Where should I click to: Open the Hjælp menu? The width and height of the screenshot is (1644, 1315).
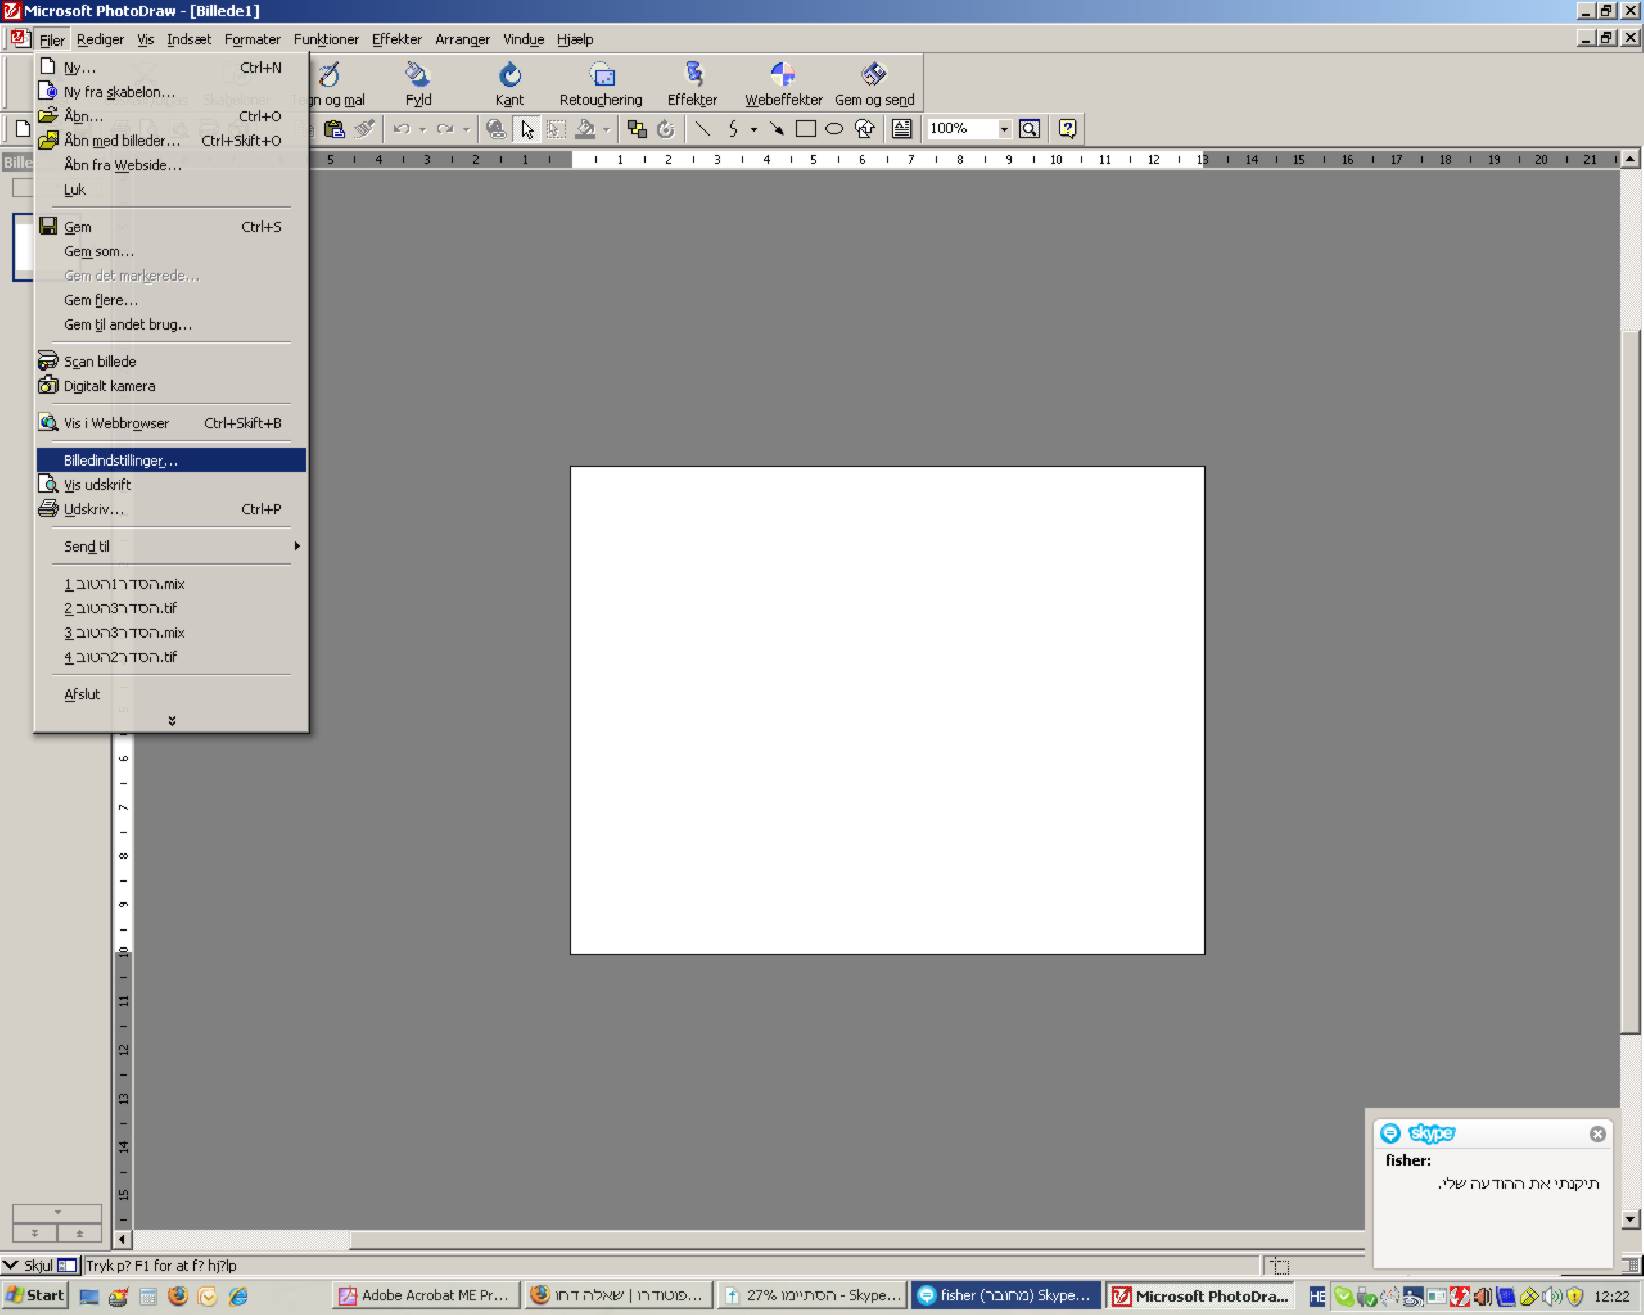tap(575, 40)
